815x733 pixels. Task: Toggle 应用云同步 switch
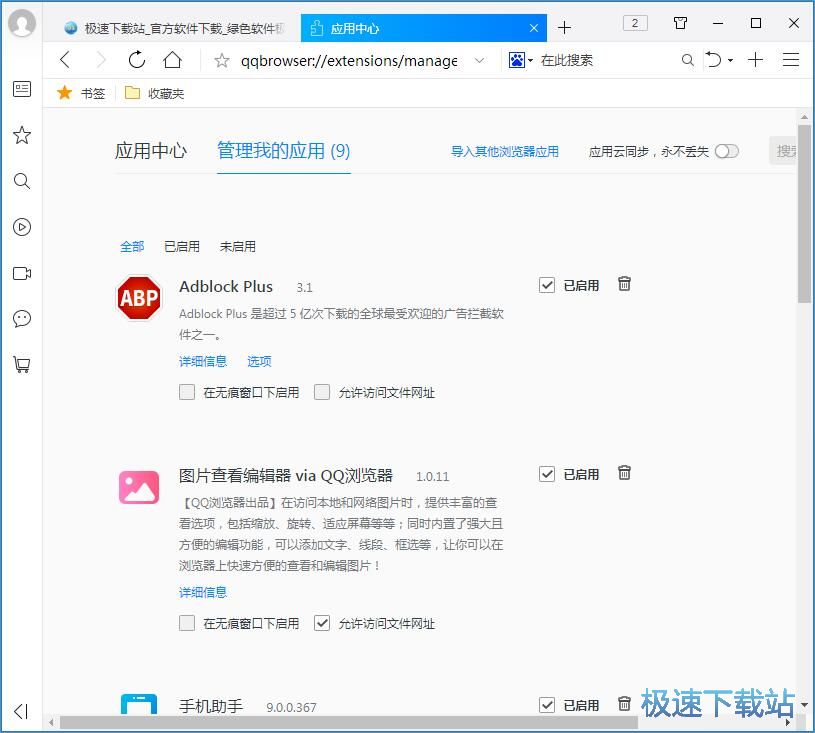point(727,151)
